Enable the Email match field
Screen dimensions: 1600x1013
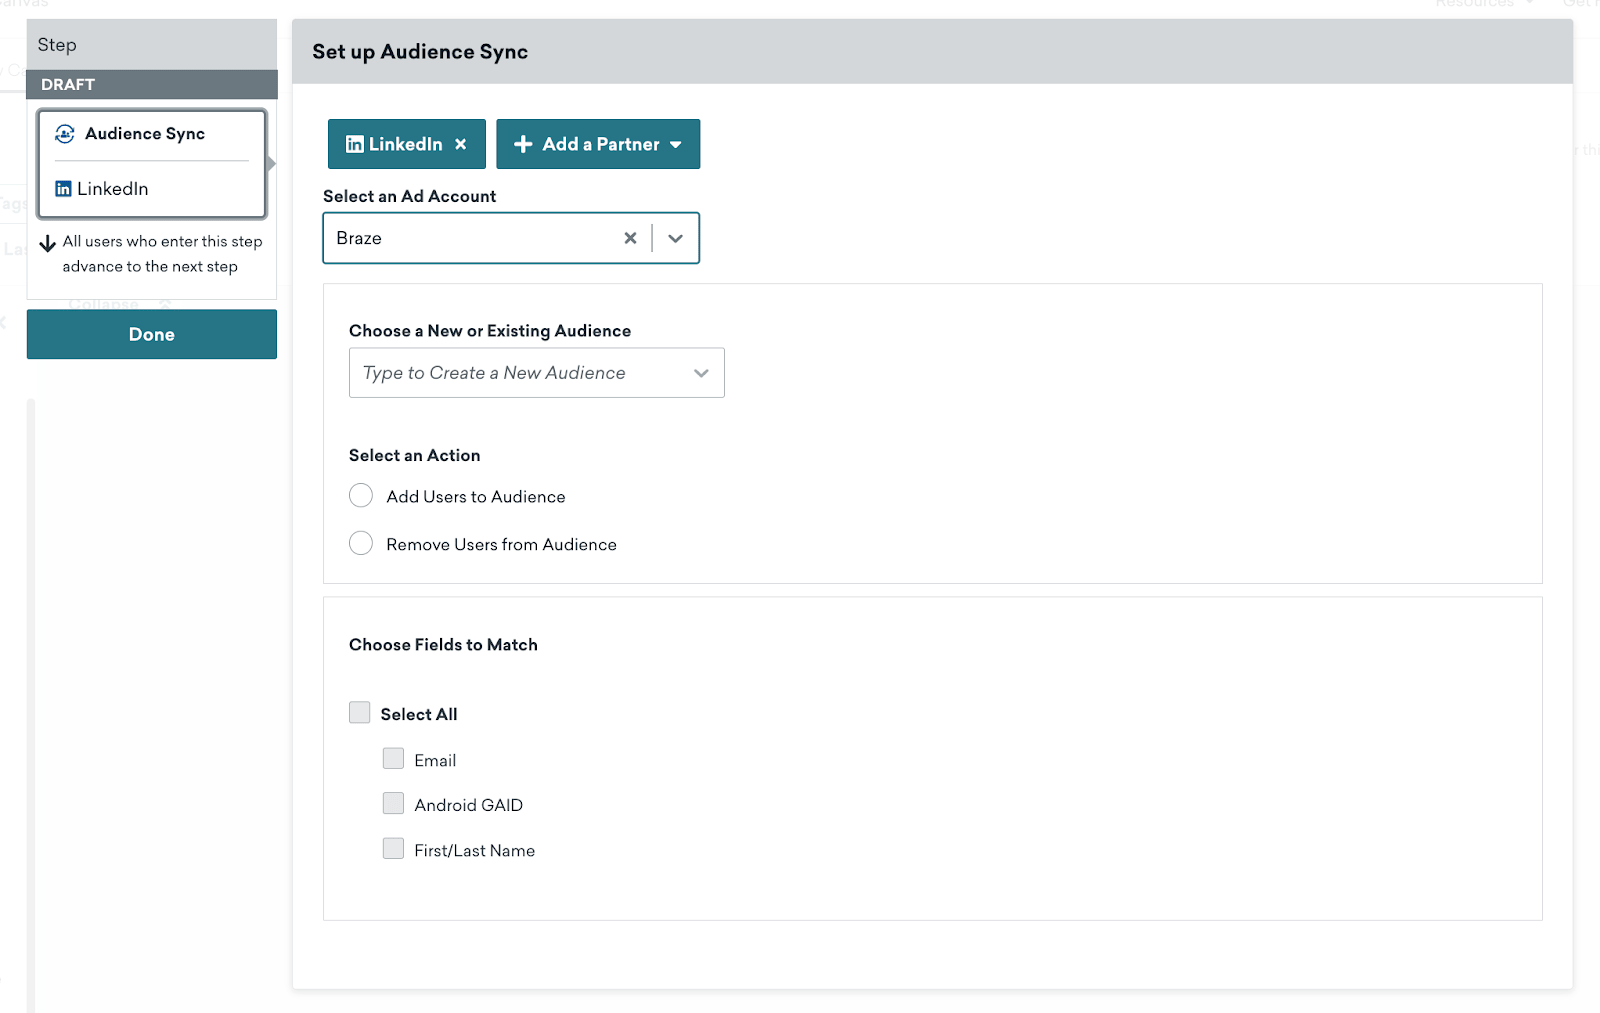(393, 759)
